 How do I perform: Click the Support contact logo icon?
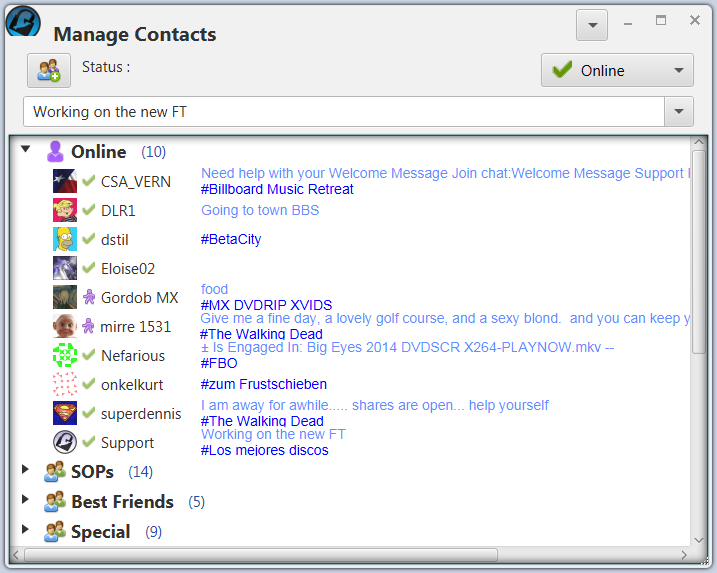[65, 442]
